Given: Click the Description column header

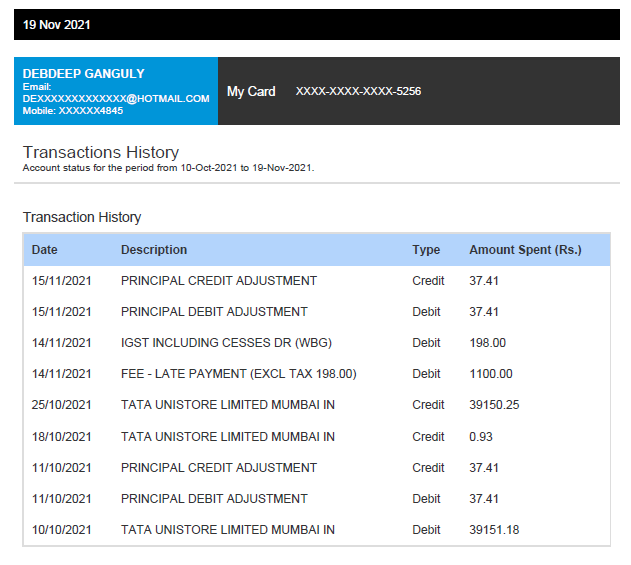Looking at the screenshot, I should tap(154, 250).
